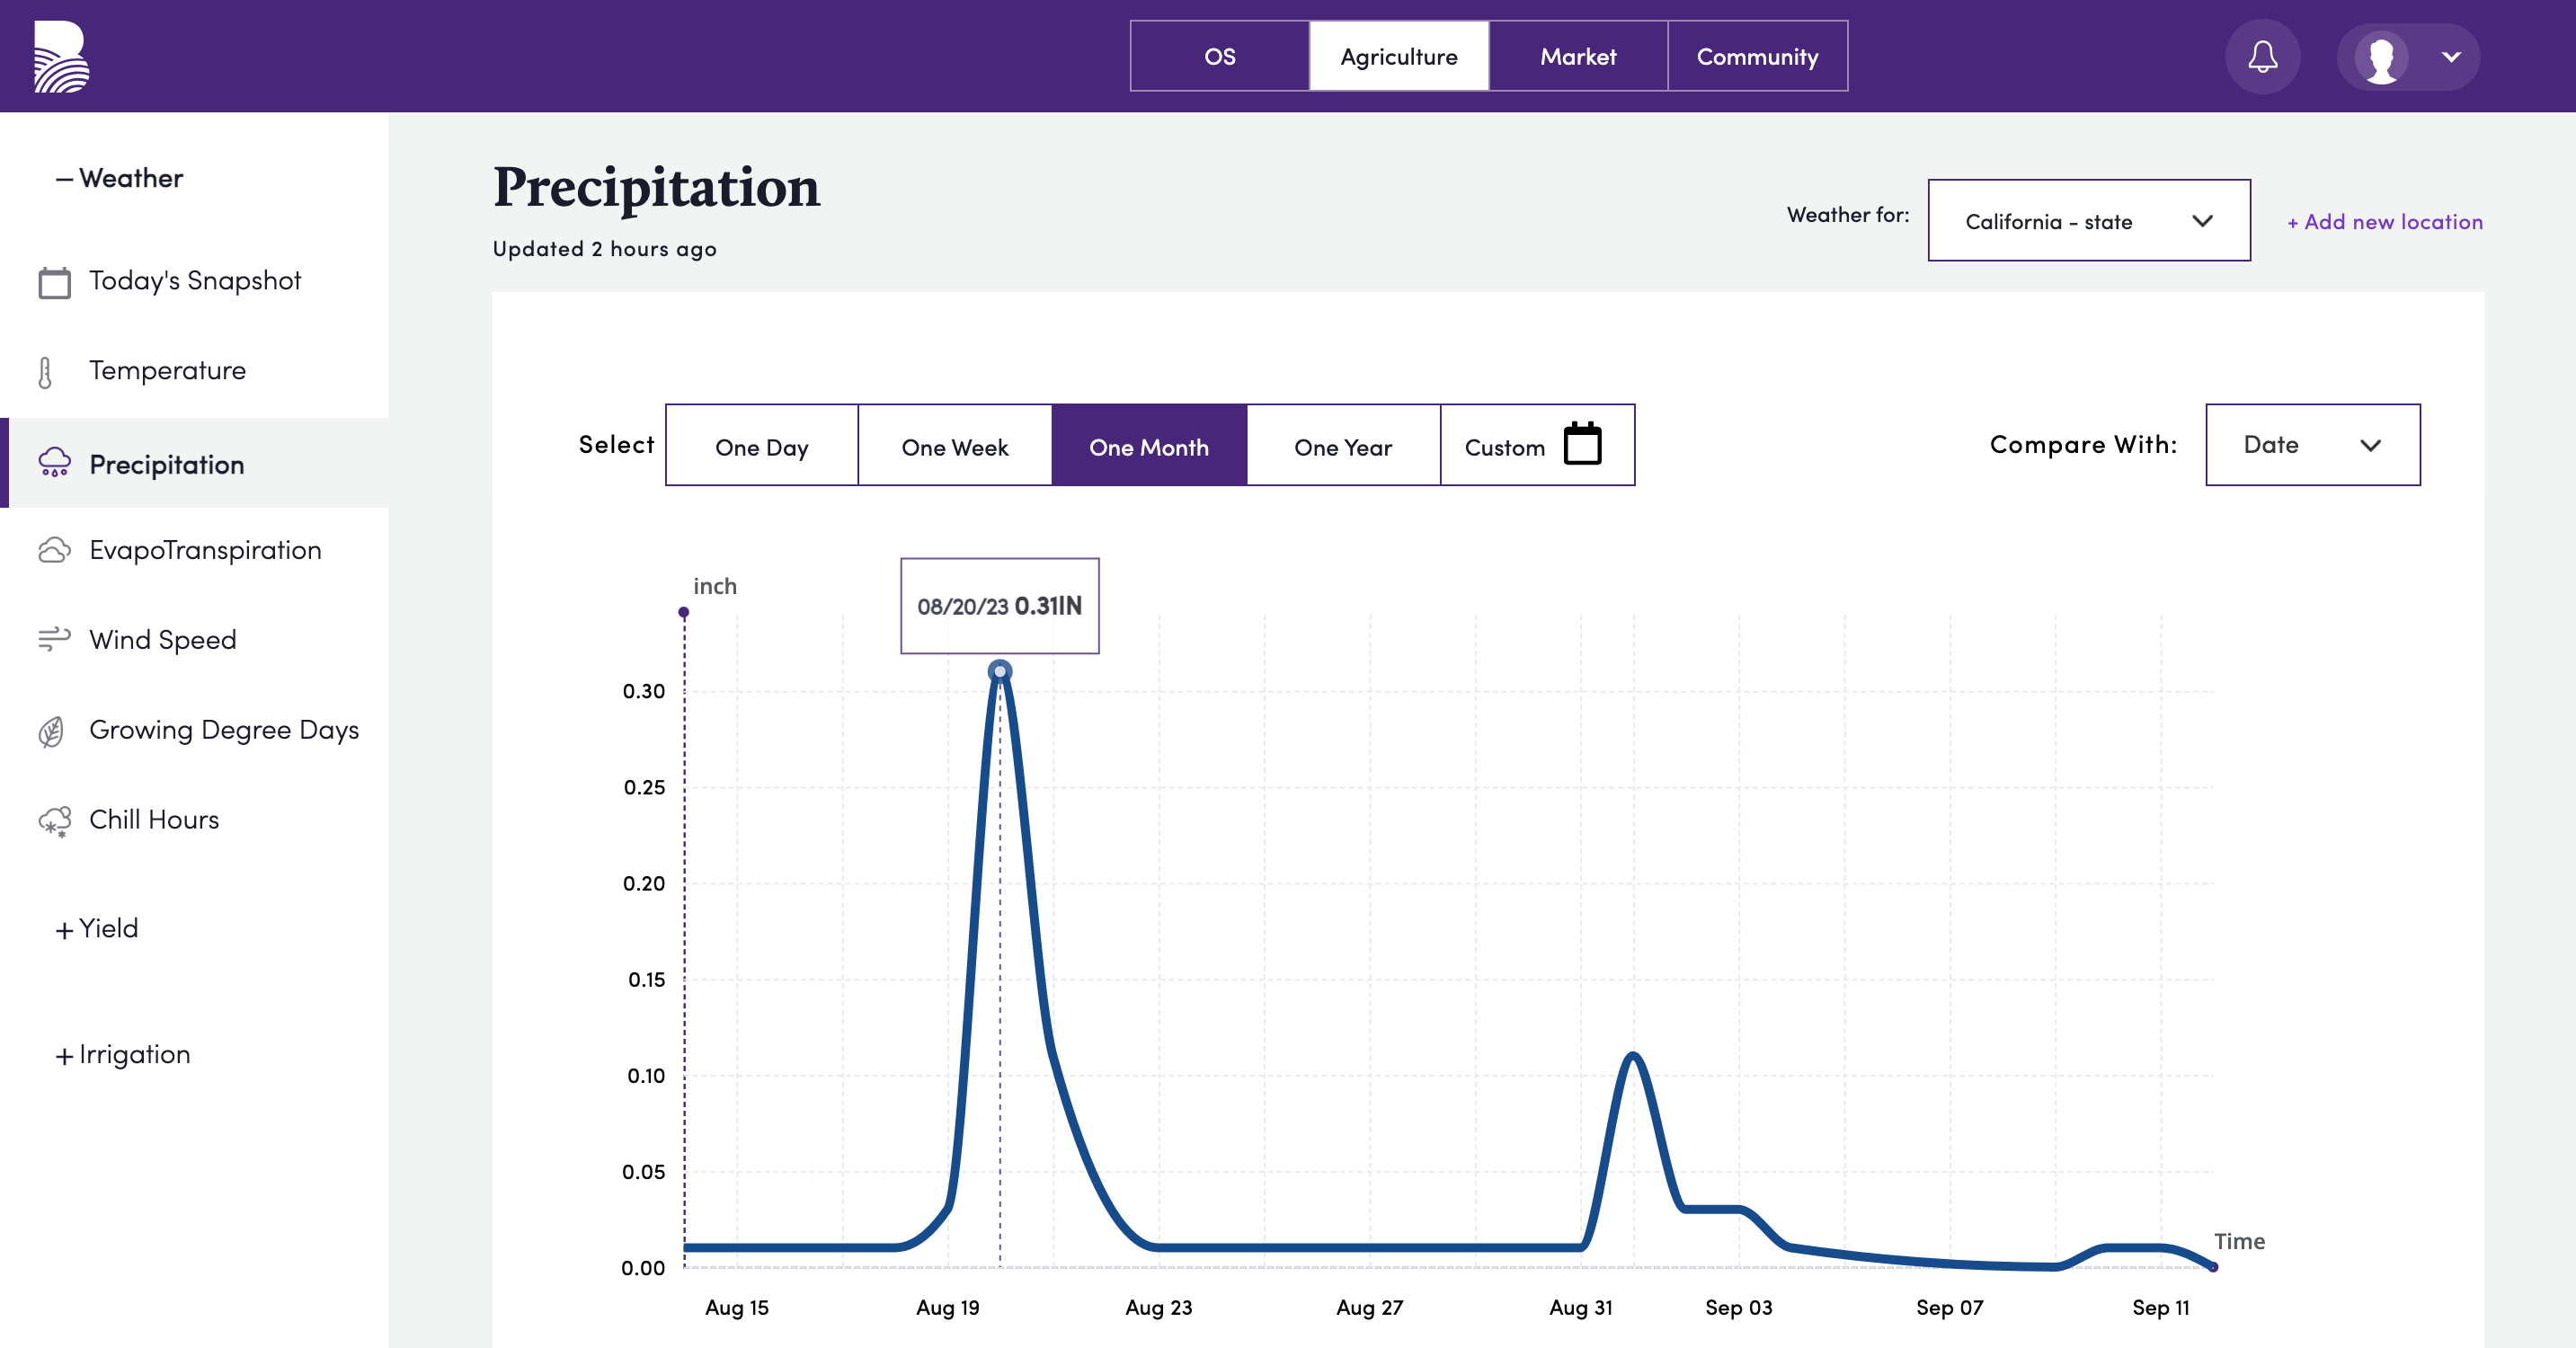The image size is (2576, 1348).
Task: Click the Temperature thermometer icon
Action: [x=45, y=372]
